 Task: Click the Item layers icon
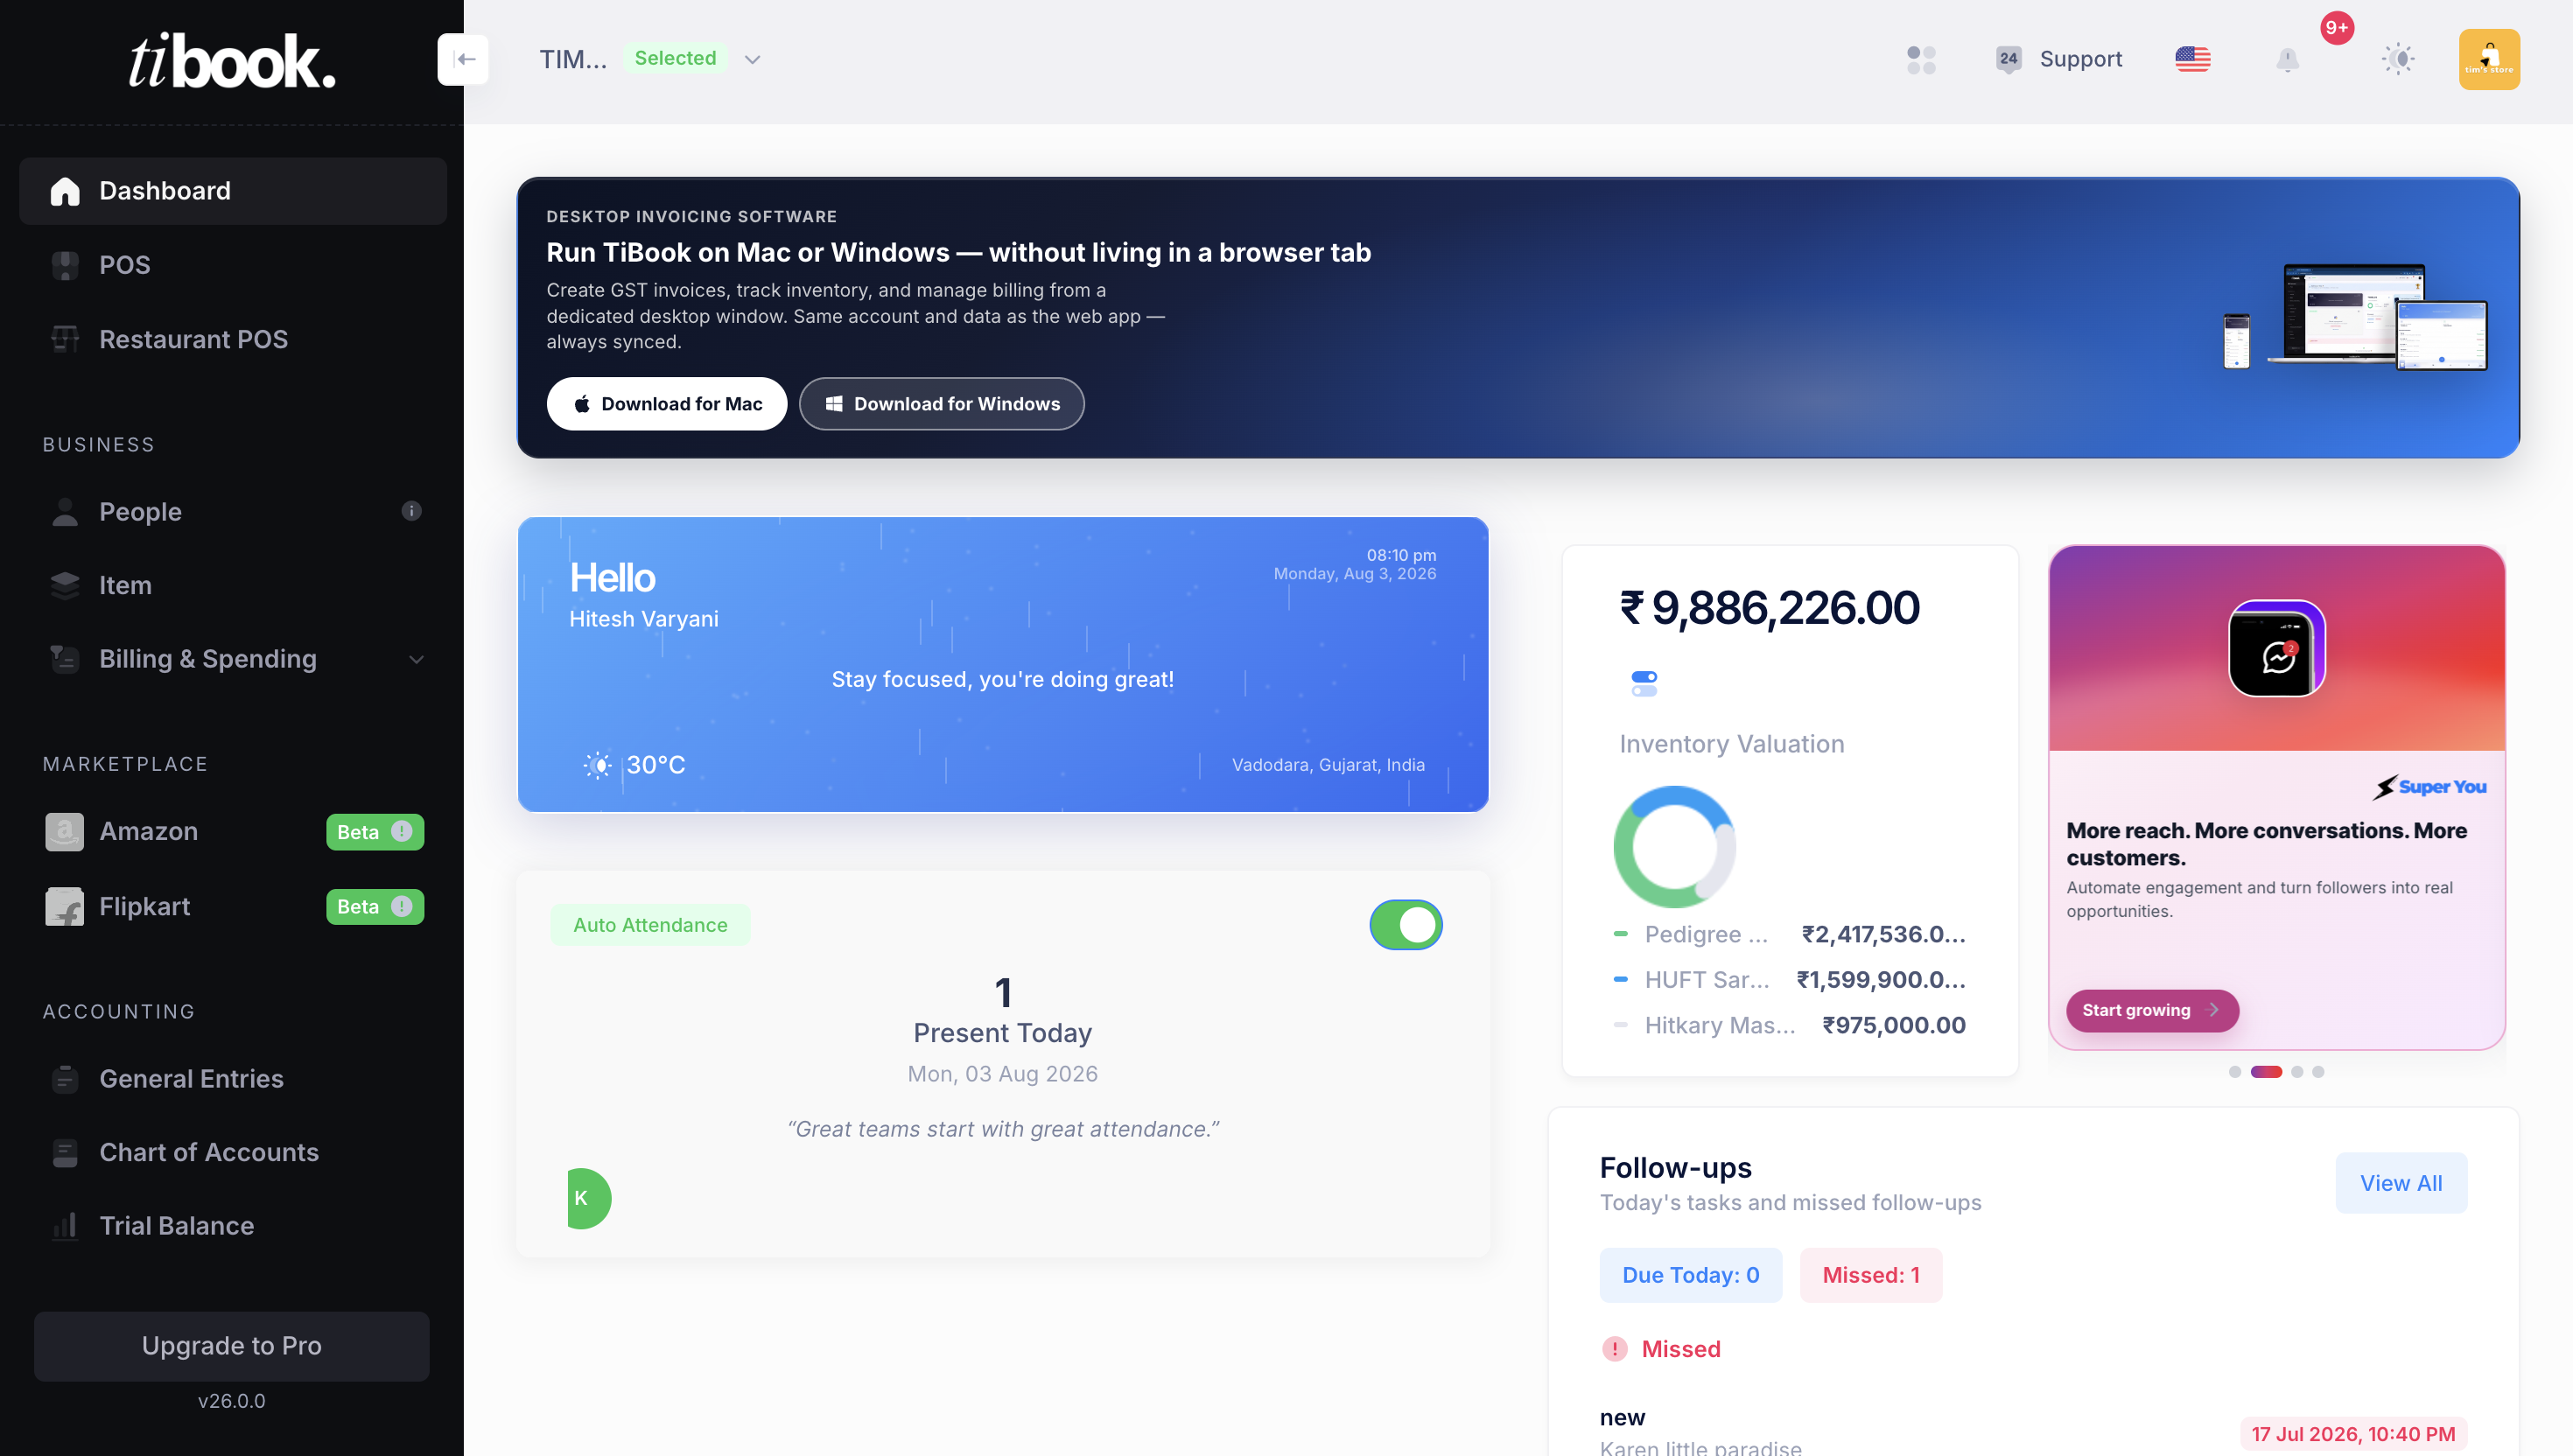point(65,585)
